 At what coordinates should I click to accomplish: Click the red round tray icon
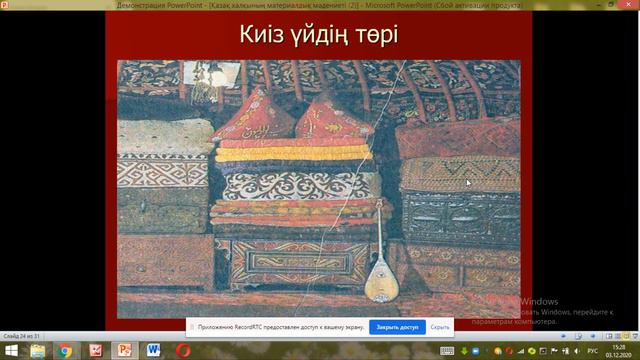[x=509, y=351]
